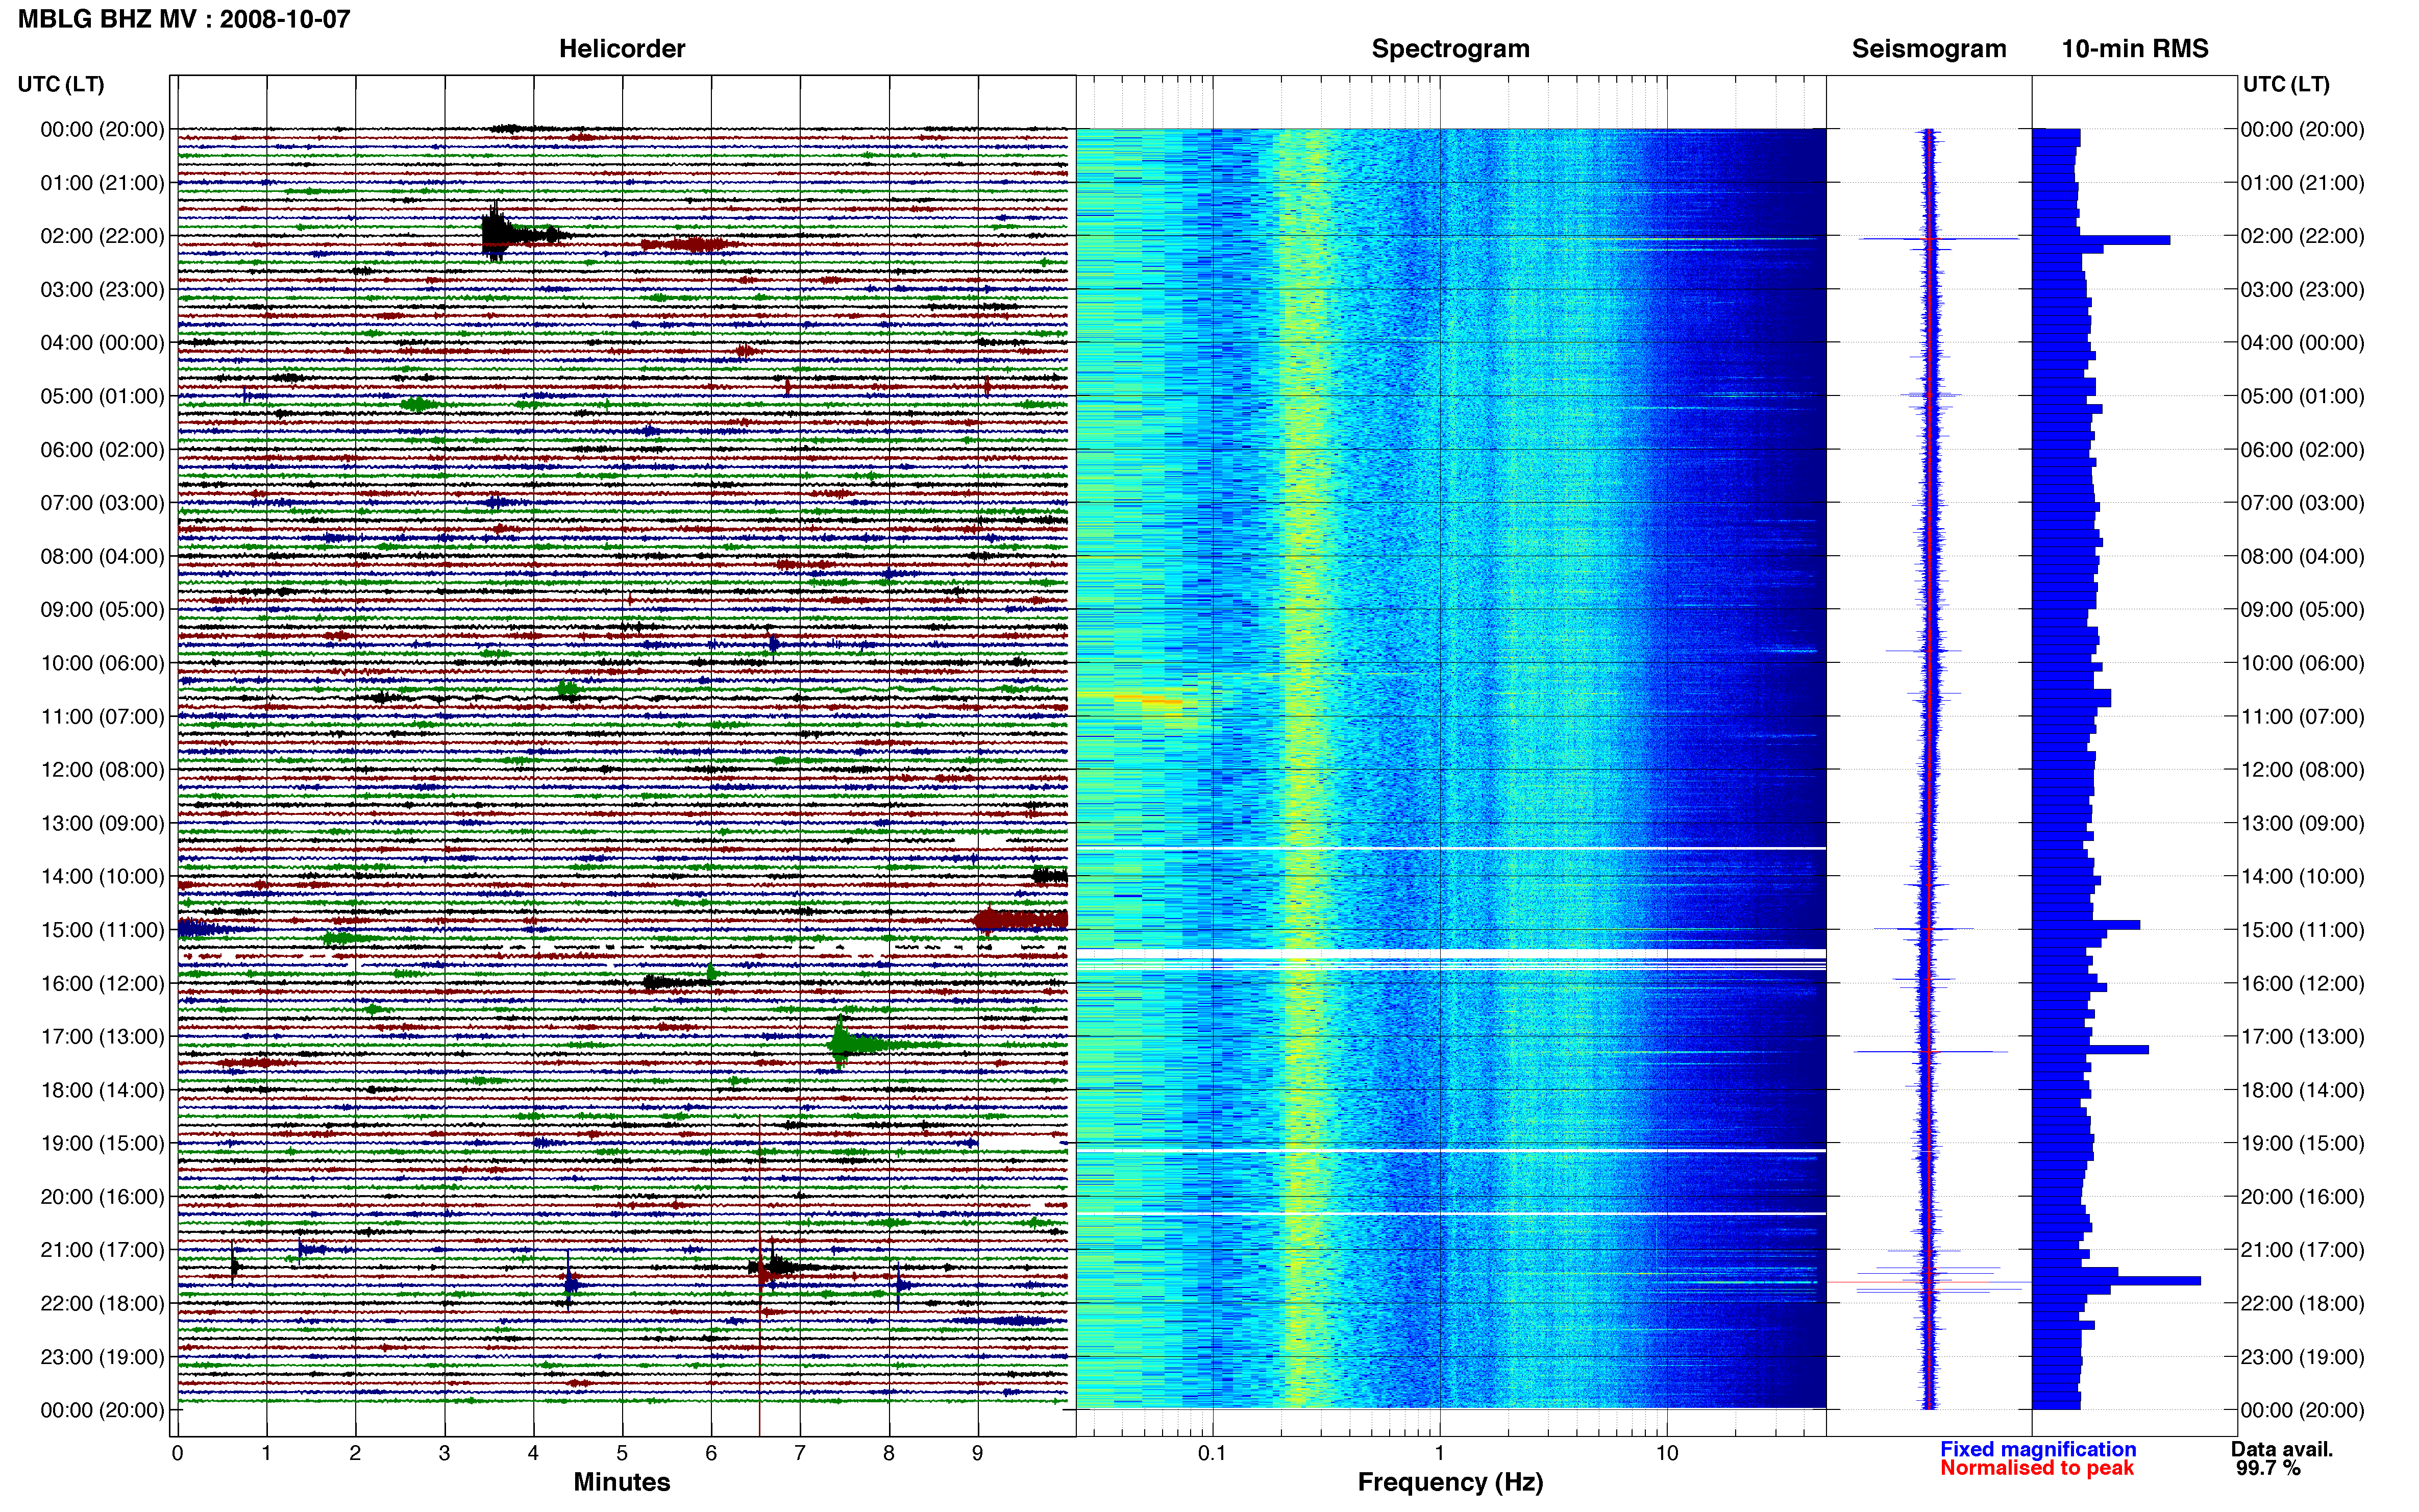
Task: Click right time label '08:00 (04:00)'
Action: point(2302,556)
